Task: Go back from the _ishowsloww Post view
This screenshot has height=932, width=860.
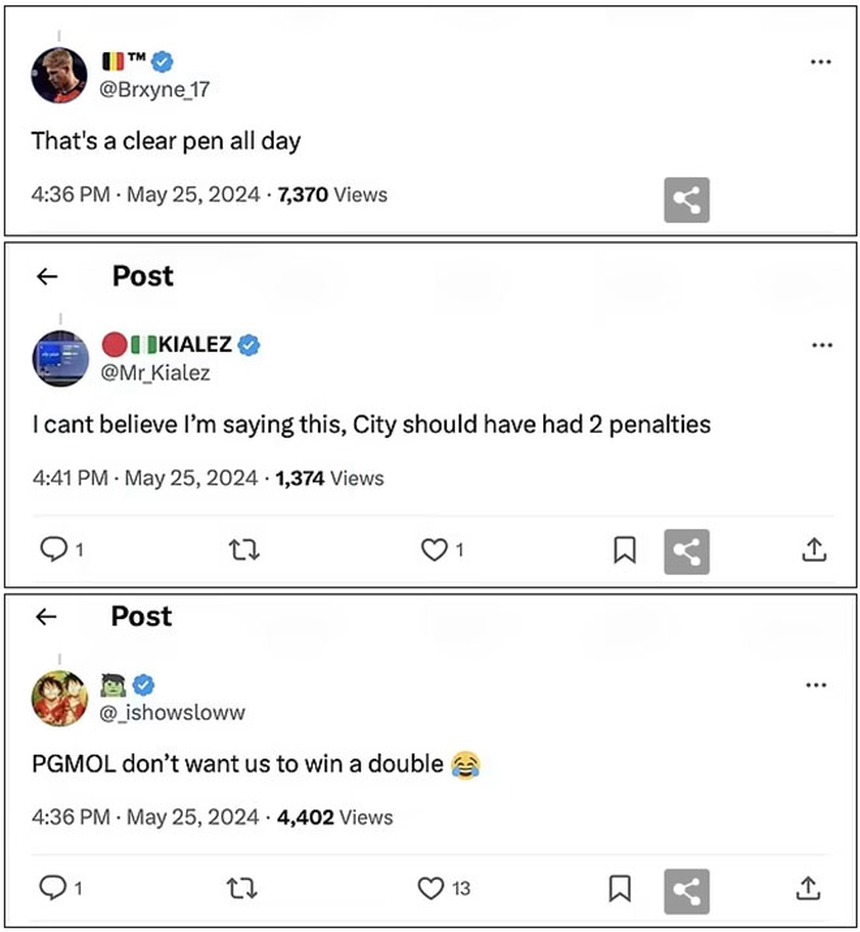Action: pyautogui.click(x=46, y=617)
